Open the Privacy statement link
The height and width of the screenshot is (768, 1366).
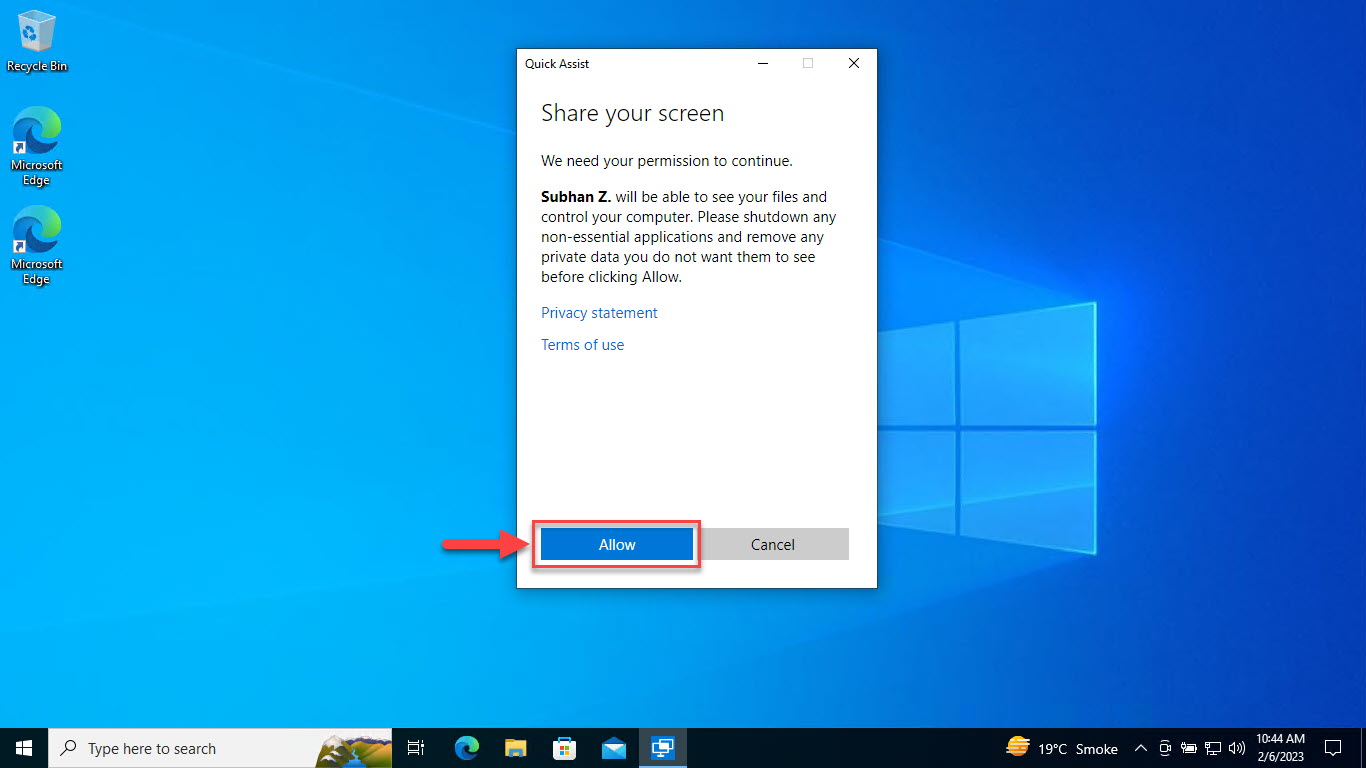coord(599,312)
